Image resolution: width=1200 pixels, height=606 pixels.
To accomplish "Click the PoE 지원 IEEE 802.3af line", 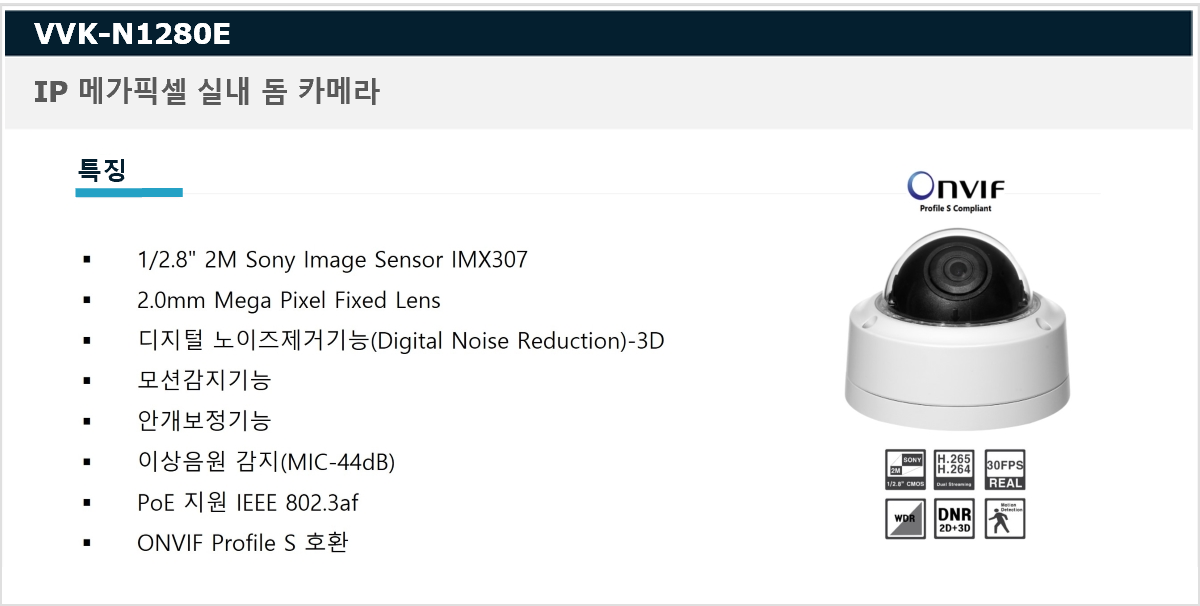I will [x=247, y=502].
